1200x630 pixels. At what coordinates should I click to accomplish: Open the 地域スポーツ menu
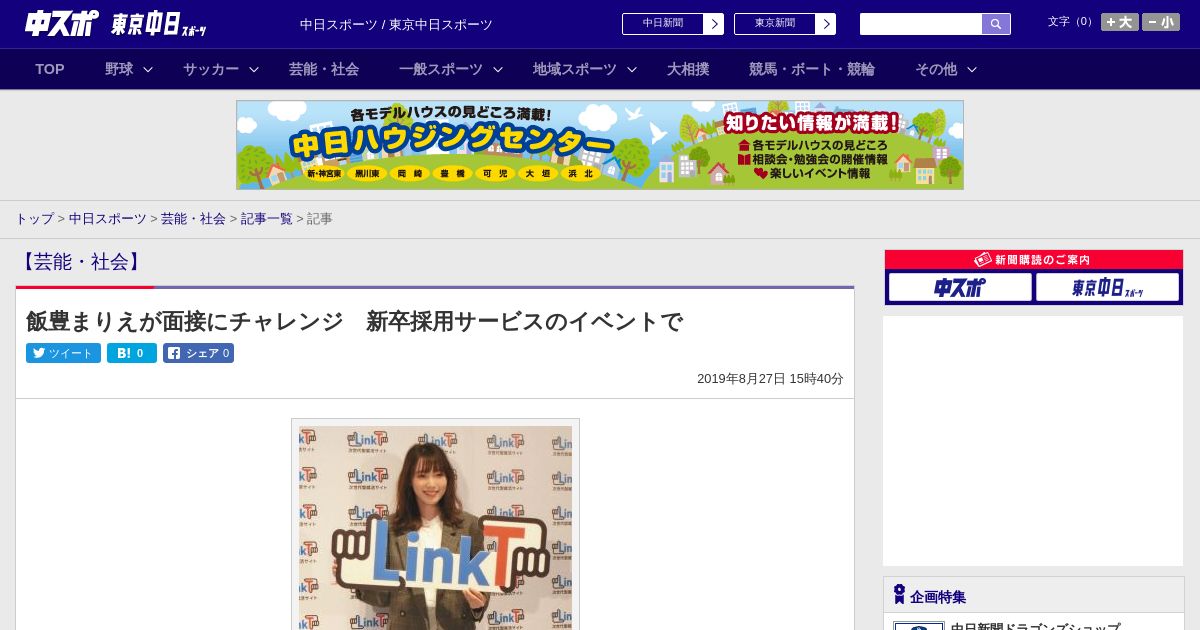point(575,69)
